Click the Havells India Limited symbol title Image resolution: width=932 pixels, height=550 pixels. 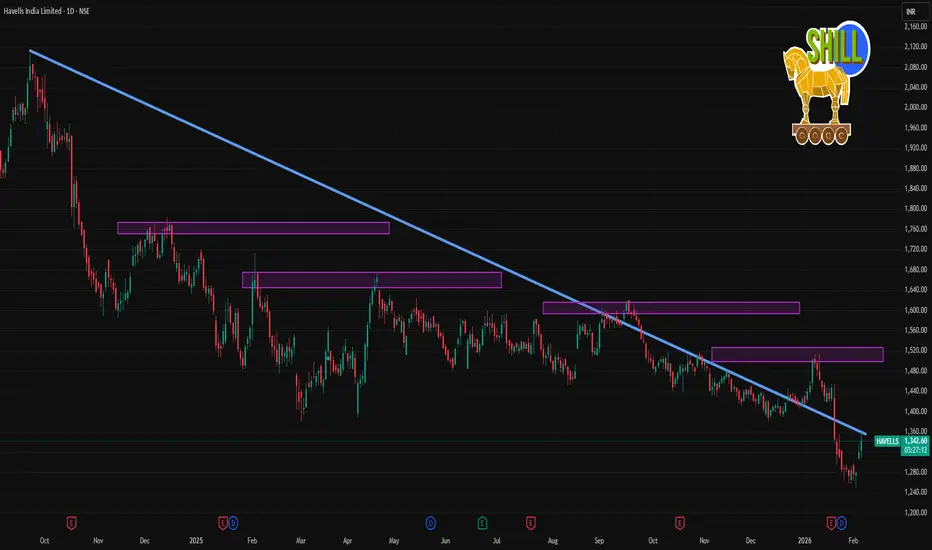pos(34,11)
